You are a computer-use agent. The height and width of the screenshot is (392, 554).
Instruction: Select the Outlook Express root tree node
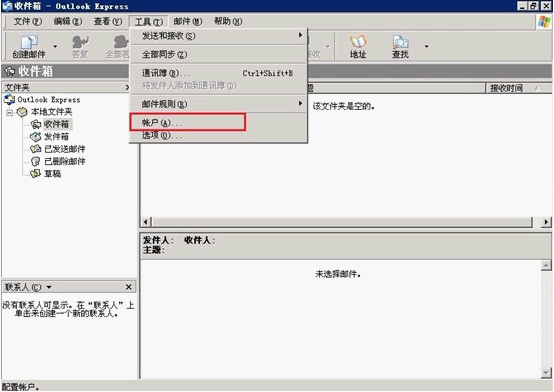click(49, 100)
